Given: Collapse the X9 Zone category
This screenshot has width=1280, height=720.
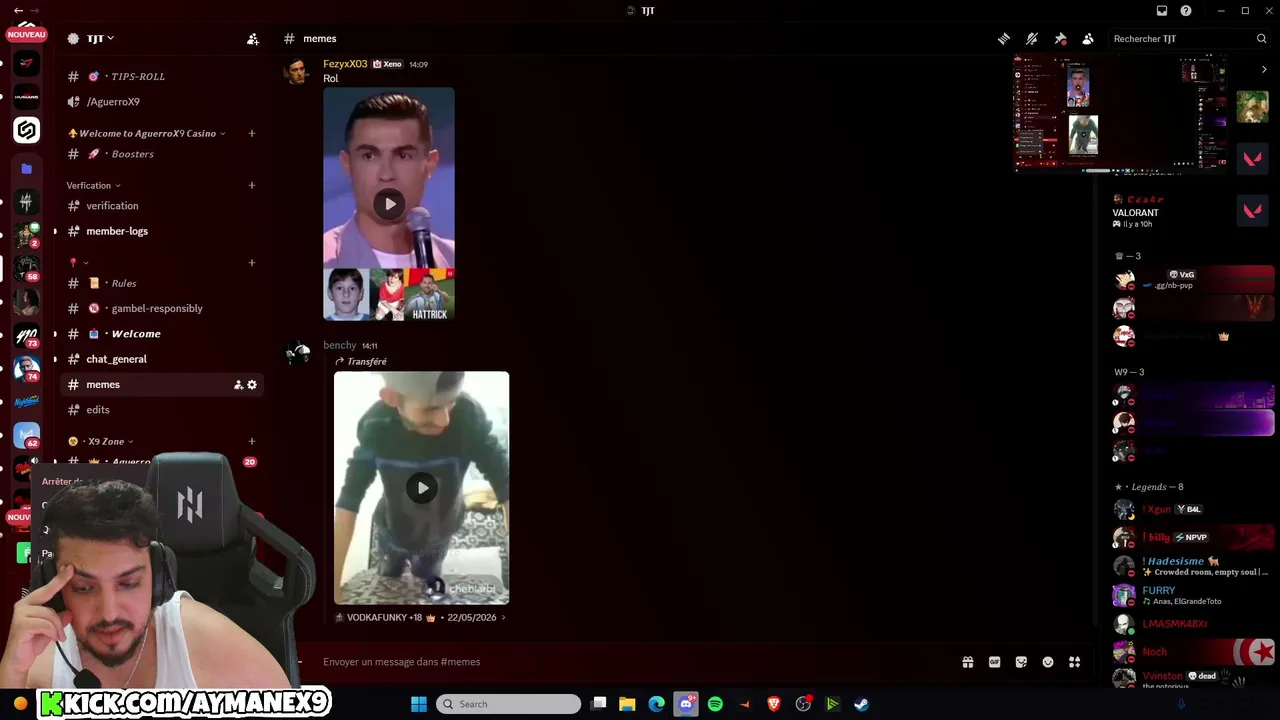Looking at the screenshot, I should pos(100,441).
